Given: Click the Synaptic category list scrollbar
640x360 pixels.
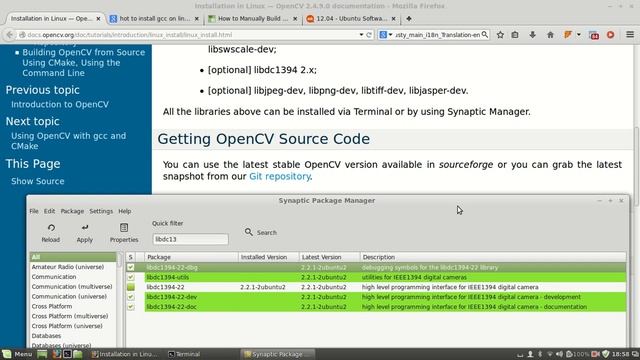Looking at the screenshot, I should click(x=120, y=260).
